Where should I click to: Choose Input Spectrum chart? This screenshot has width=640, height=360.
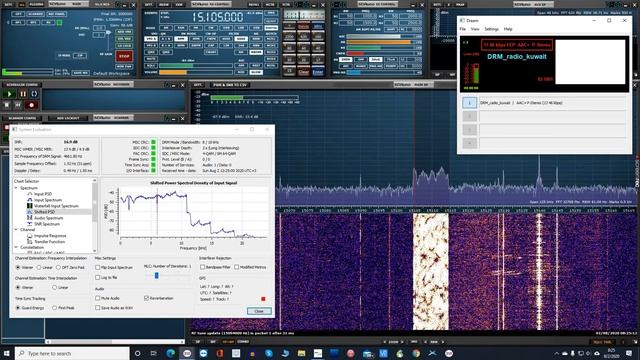(48, 200)
